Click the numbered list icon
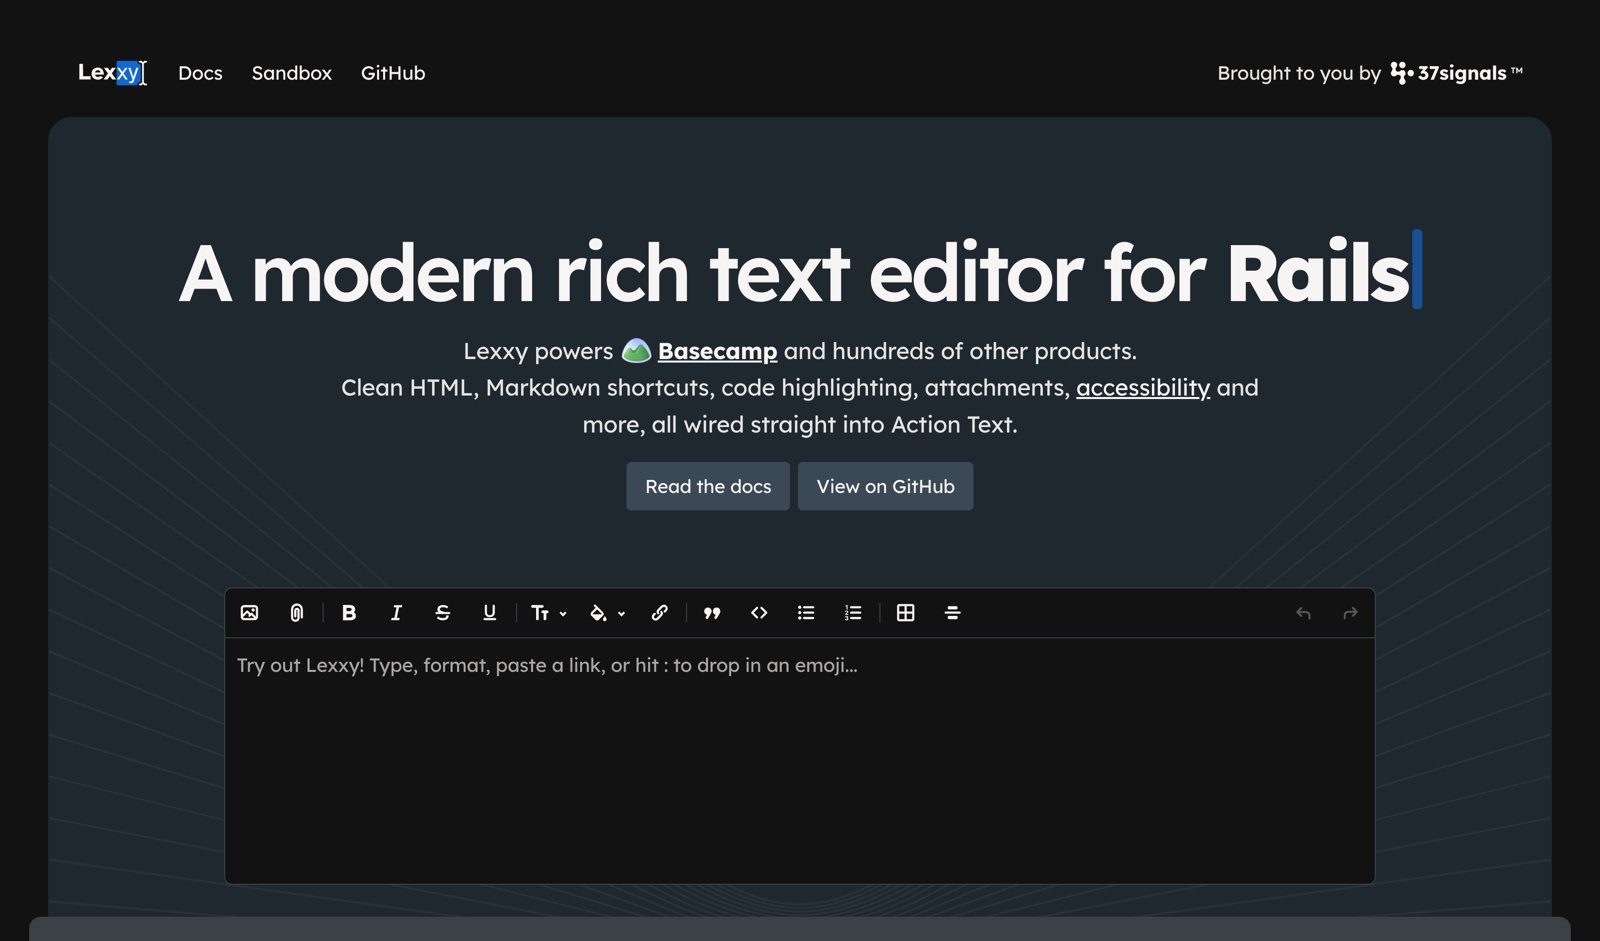 [x=853, y=613]
